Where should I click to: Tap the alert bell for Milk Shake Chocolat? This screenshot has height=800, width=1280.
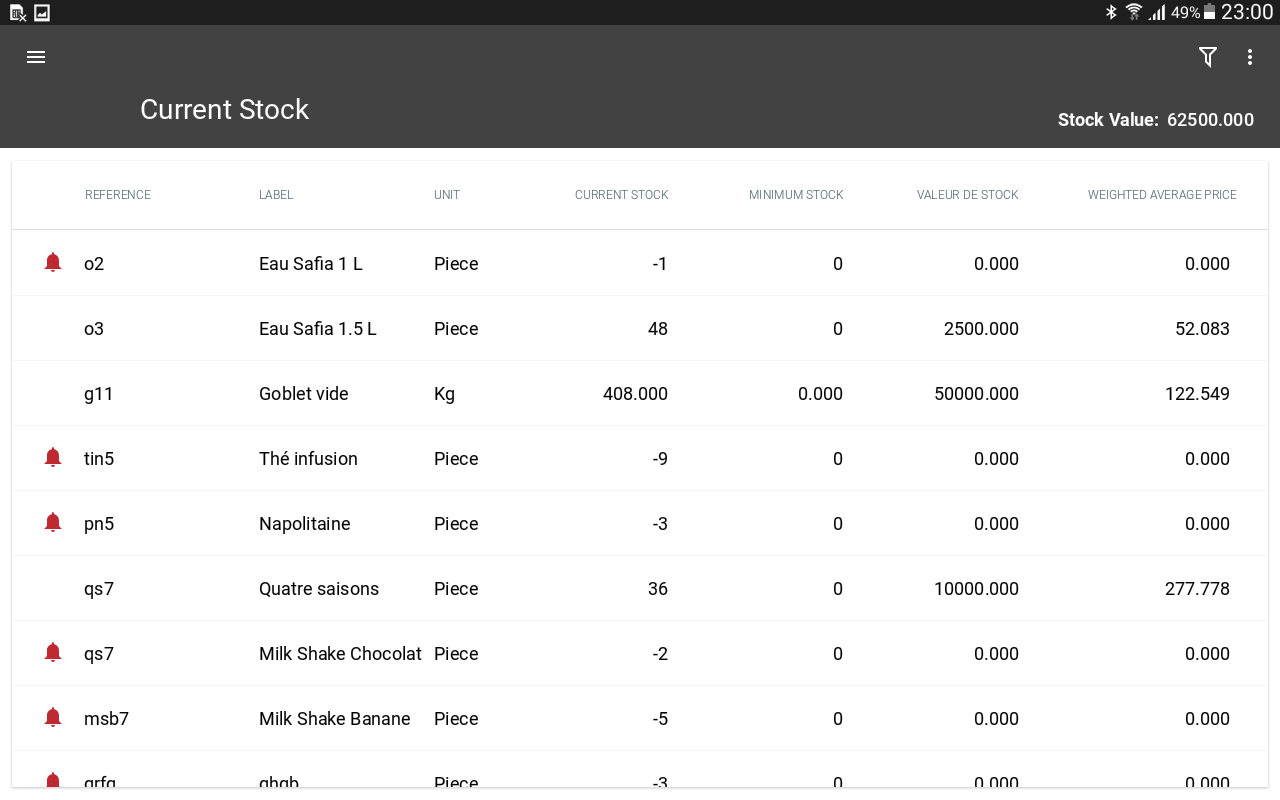tap(53, 653)
